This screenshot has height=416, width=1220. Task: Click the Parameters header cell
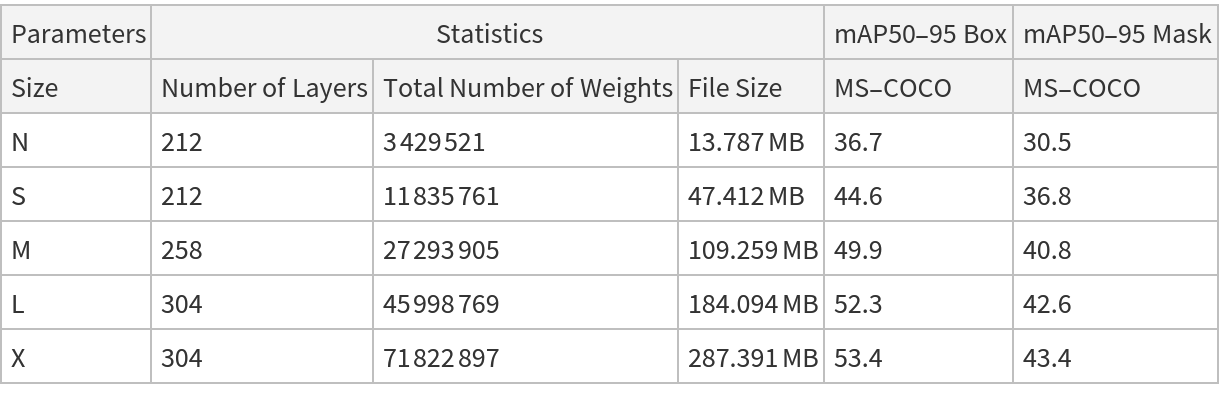tap(78, 34)
